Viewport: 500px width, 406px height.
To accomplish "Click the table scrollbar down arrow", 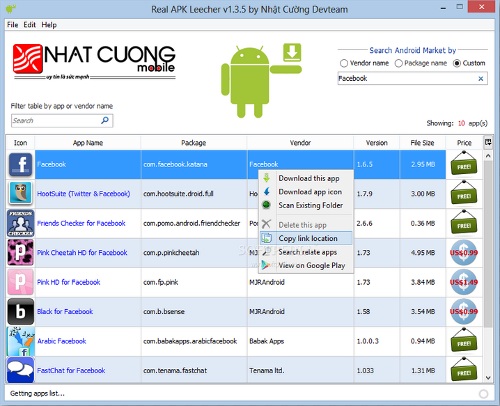I will click(x=488, y=378).
